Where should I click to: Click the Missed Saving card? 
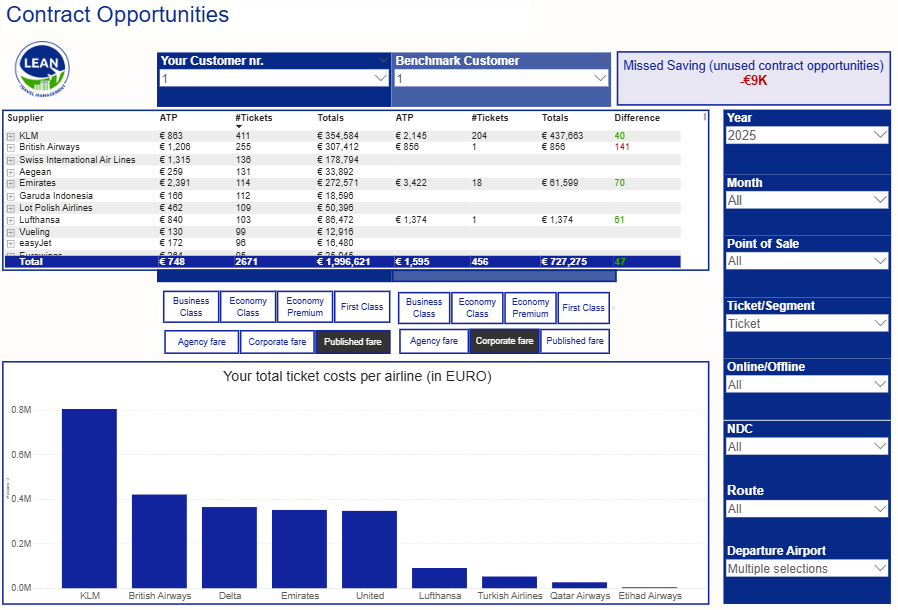[x=754, y=78]
